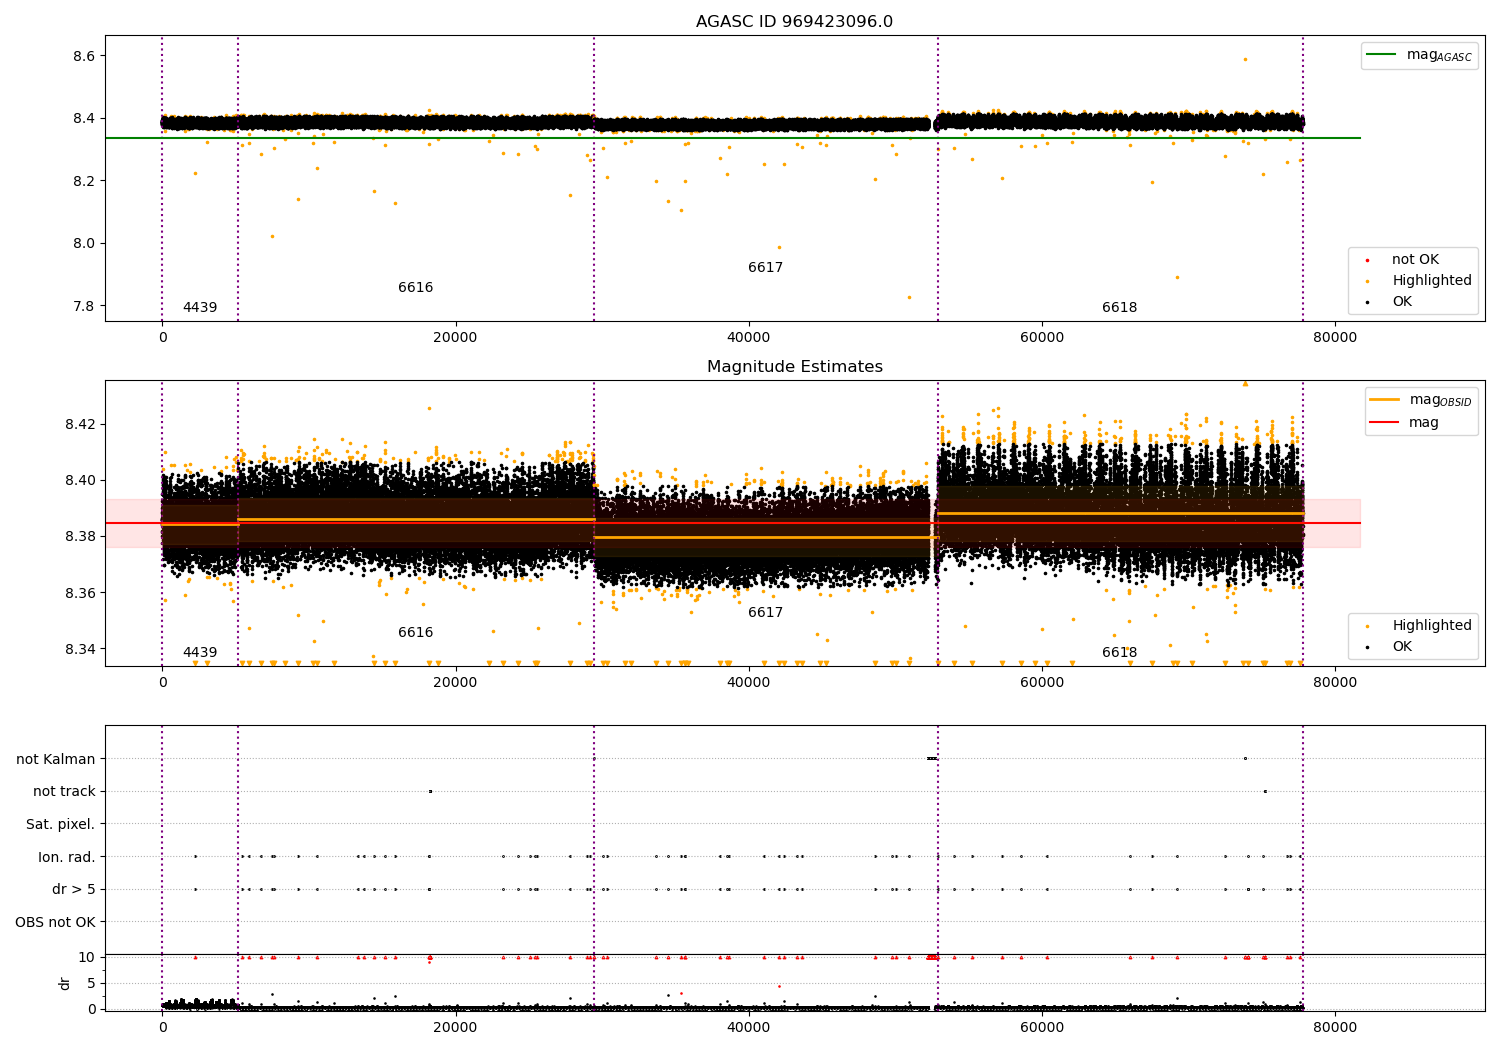Click y-axis tick 7.8 in top plot
1500x1050 pixels.
tap(84, 307)
